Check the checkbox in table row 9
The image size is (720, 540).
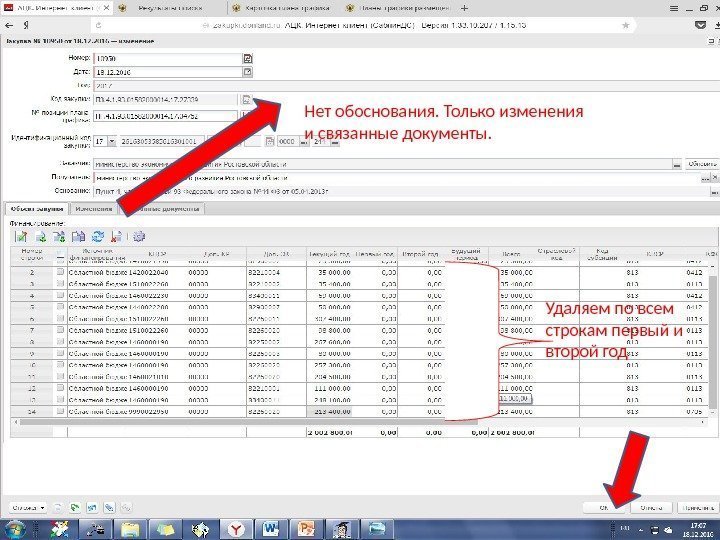[60, 353]
